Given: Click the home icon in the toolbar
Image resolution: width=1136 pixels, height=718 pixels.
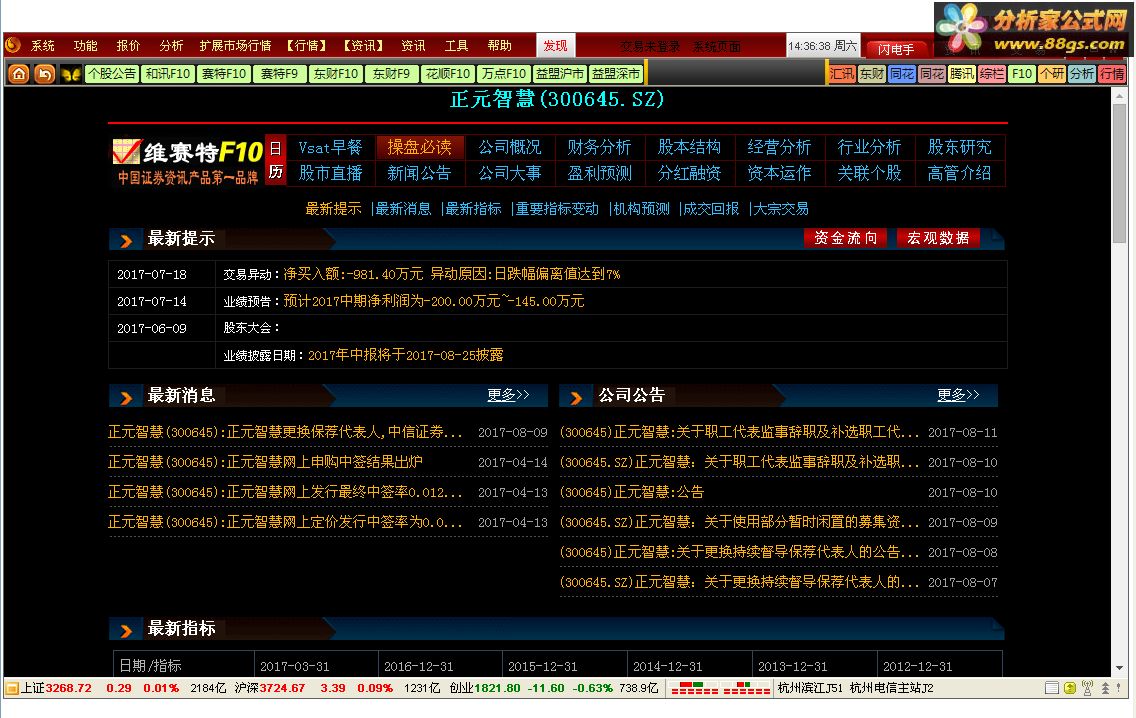Looking at the screenshot, I should coord(19,73).
